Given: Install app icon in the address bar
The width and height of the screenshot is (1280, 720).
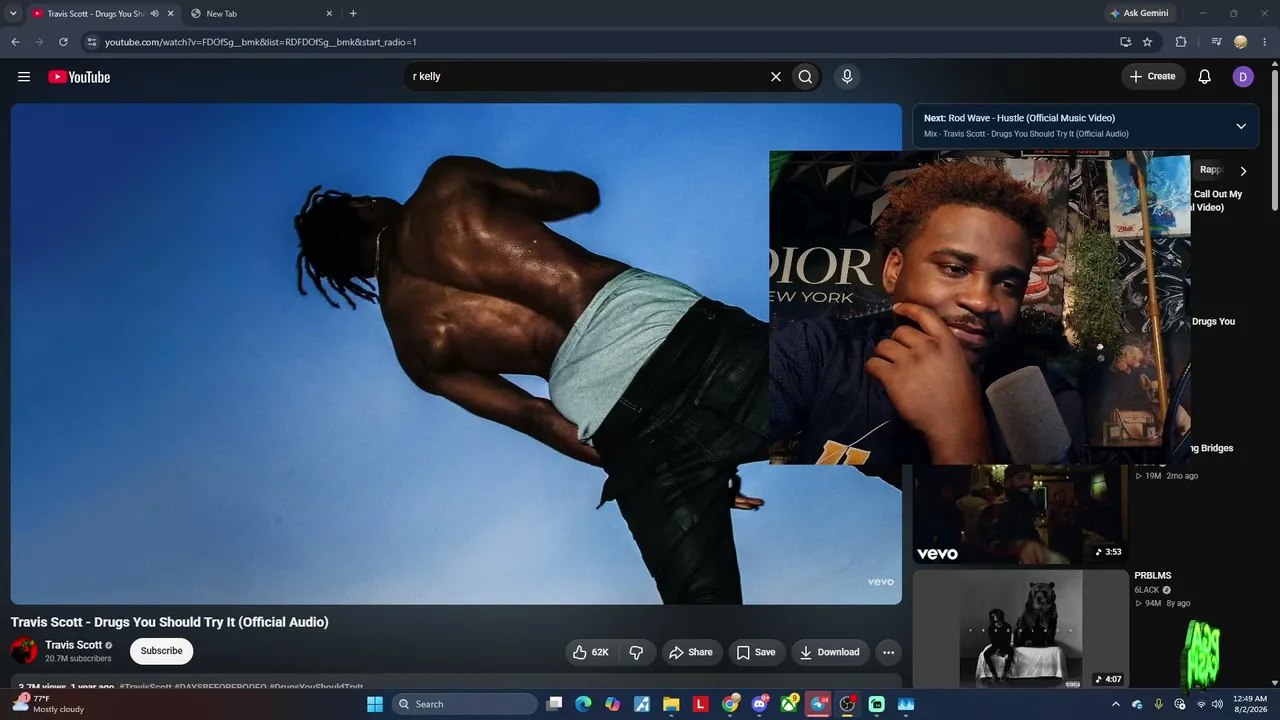Looking at the screenshot, I should click(1125, 42).
